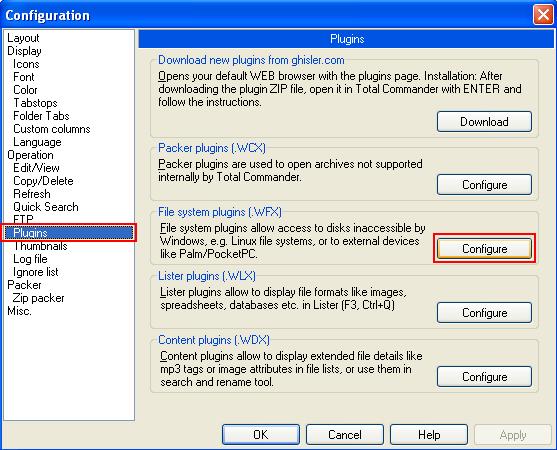Image resolution: width=557 pixels, height=450 pixels.
Task: Configure Content plugins (.WDX)
Action: [484, 376]
